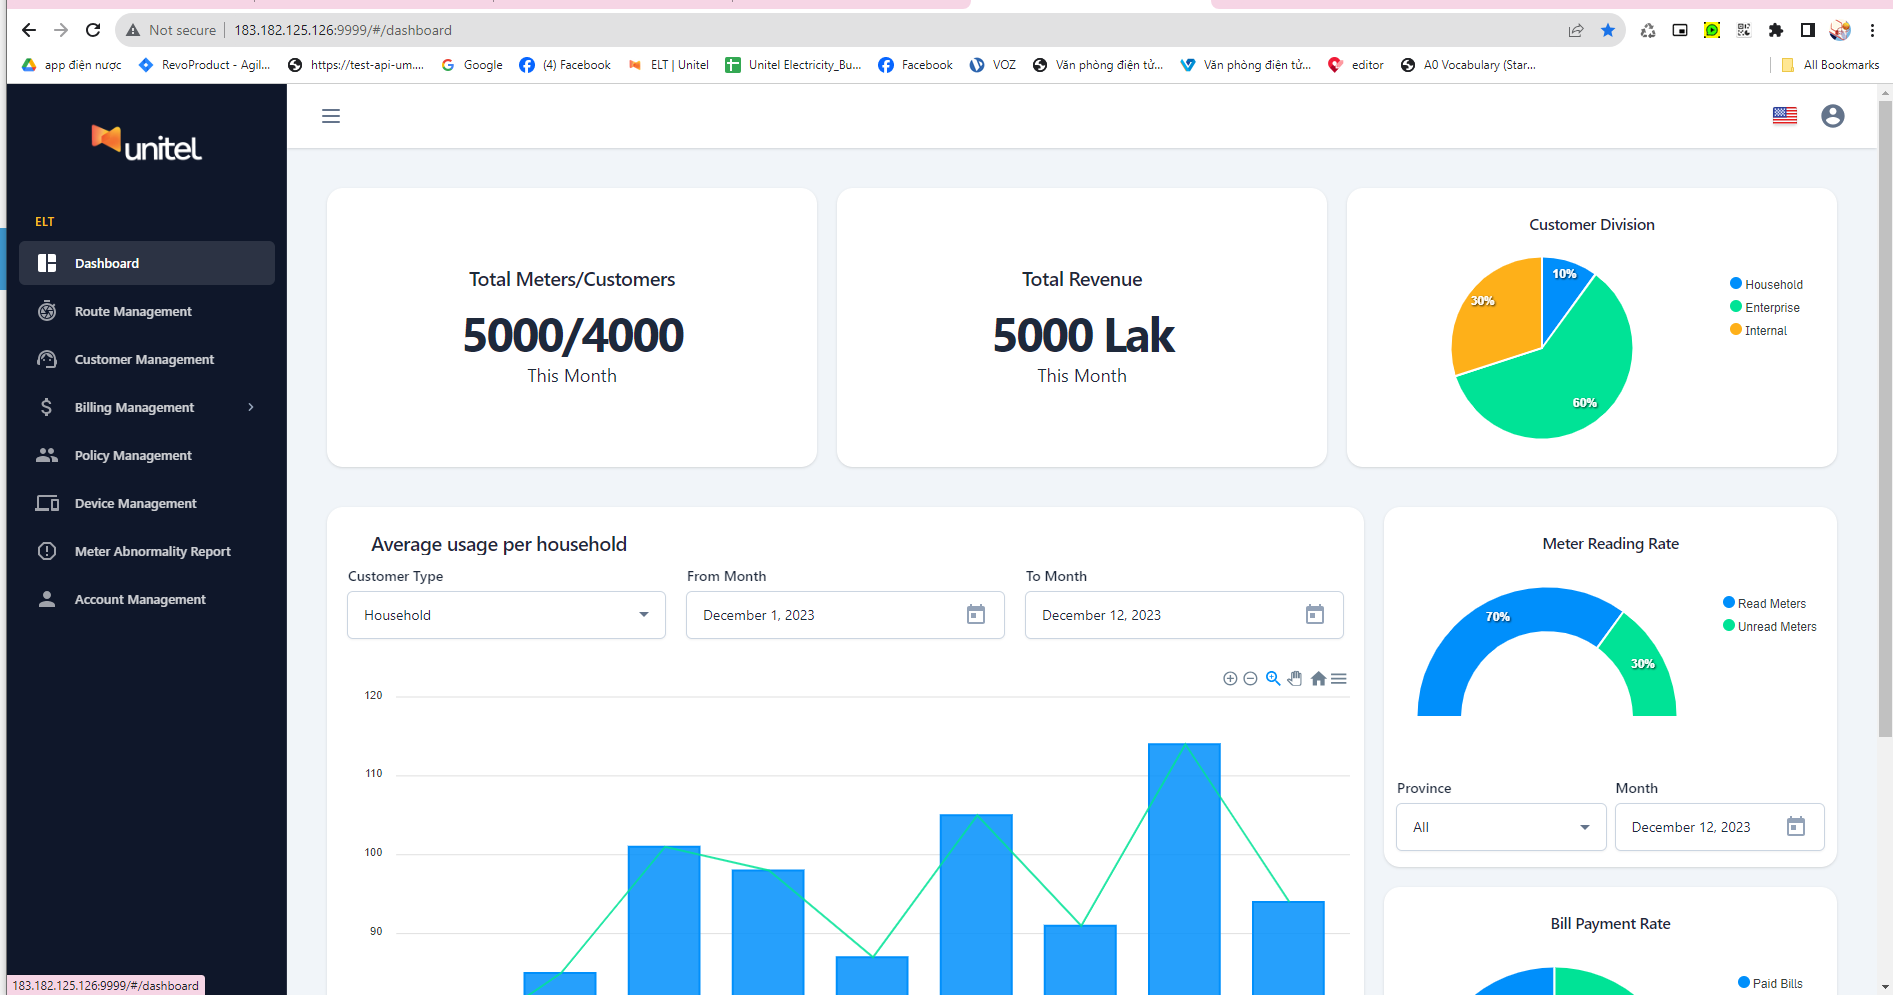
Task: Open the All Bookmarks folder
Action: [x=1830, y=65]
